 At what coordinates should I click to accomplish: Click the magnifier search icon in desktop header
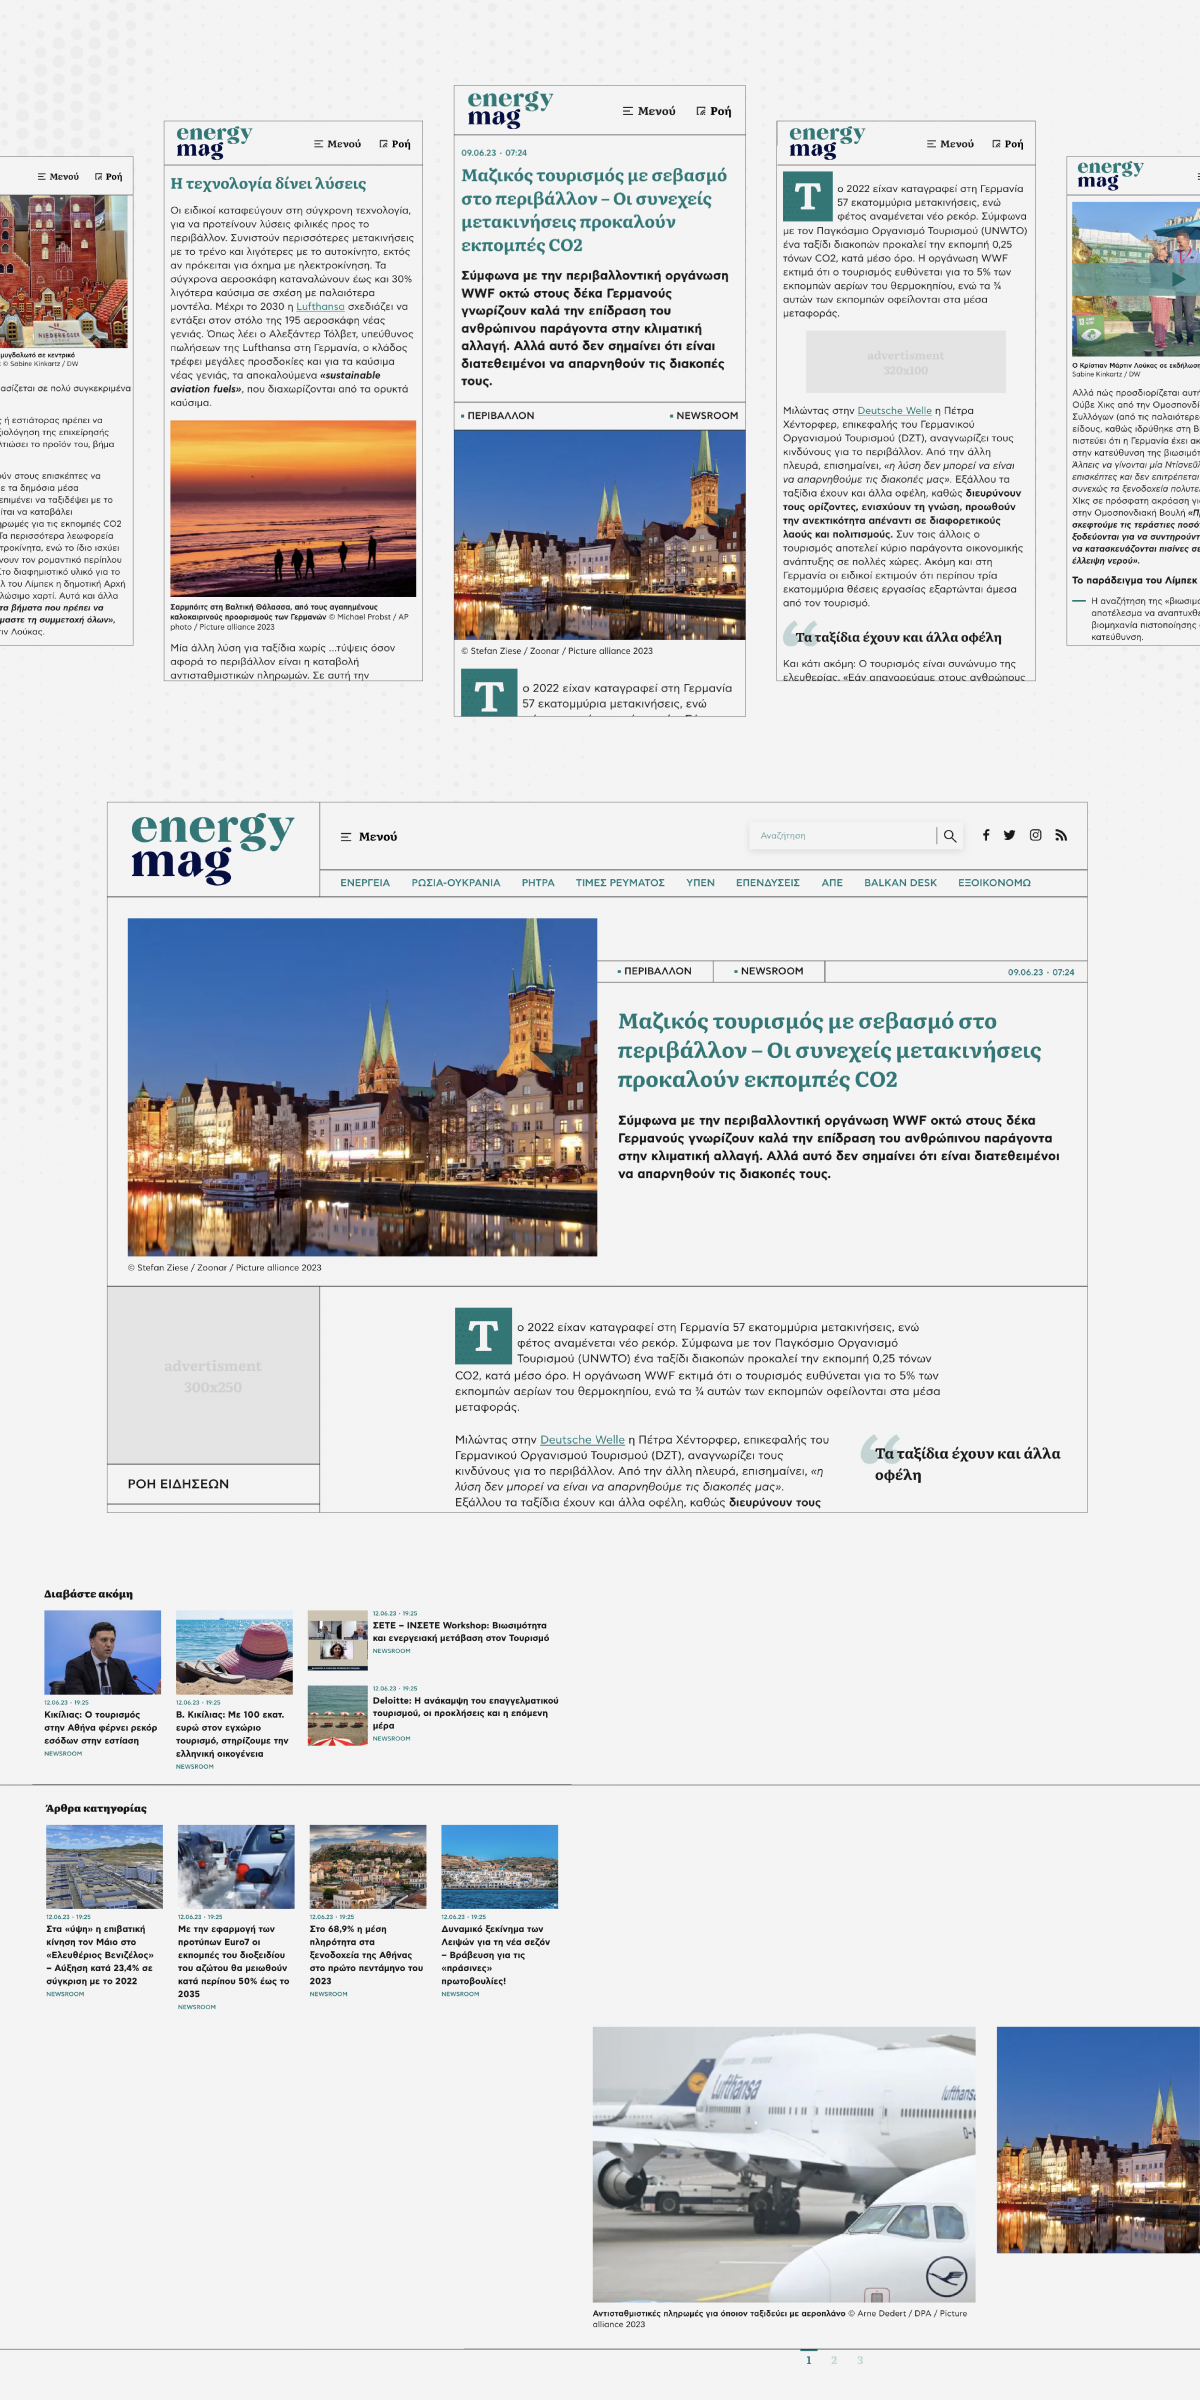click(950, 836)
